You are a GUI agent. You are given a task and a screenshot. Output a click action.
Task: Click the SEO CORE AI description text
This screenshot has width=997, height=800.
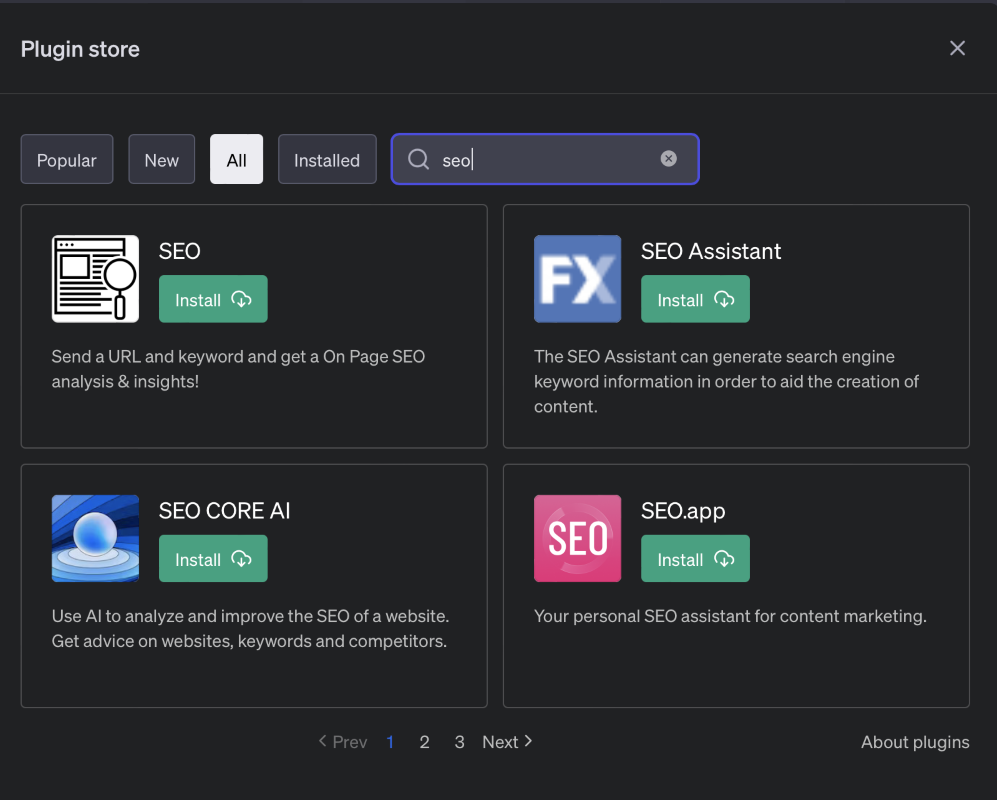(251, 628)
